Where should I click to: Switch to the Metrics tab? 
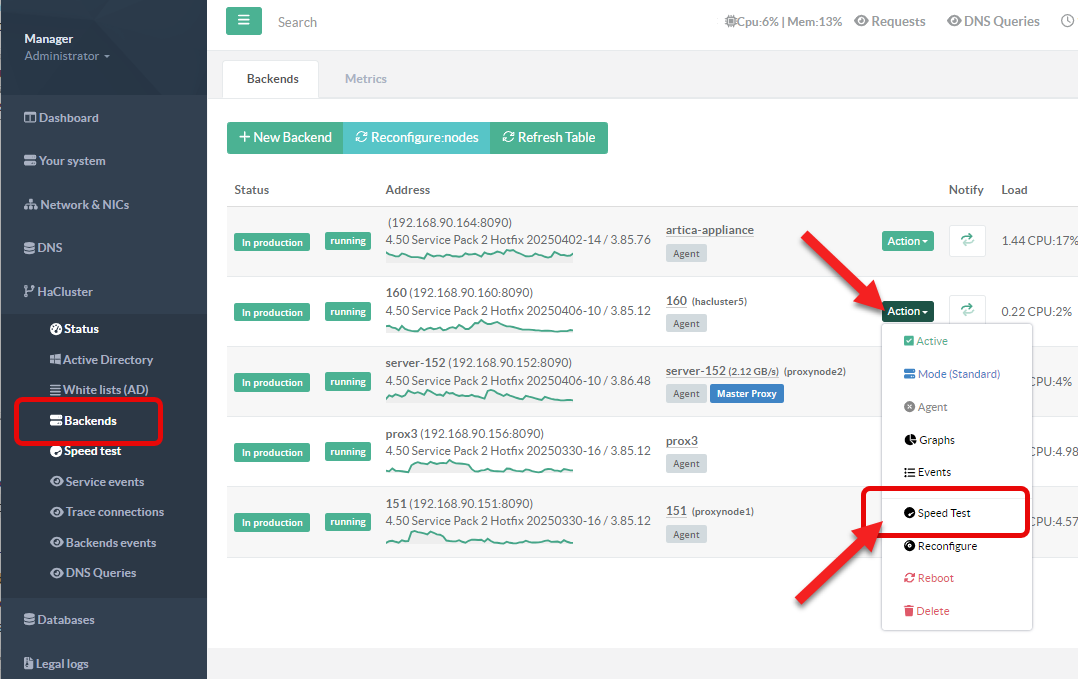click(366, 79)
